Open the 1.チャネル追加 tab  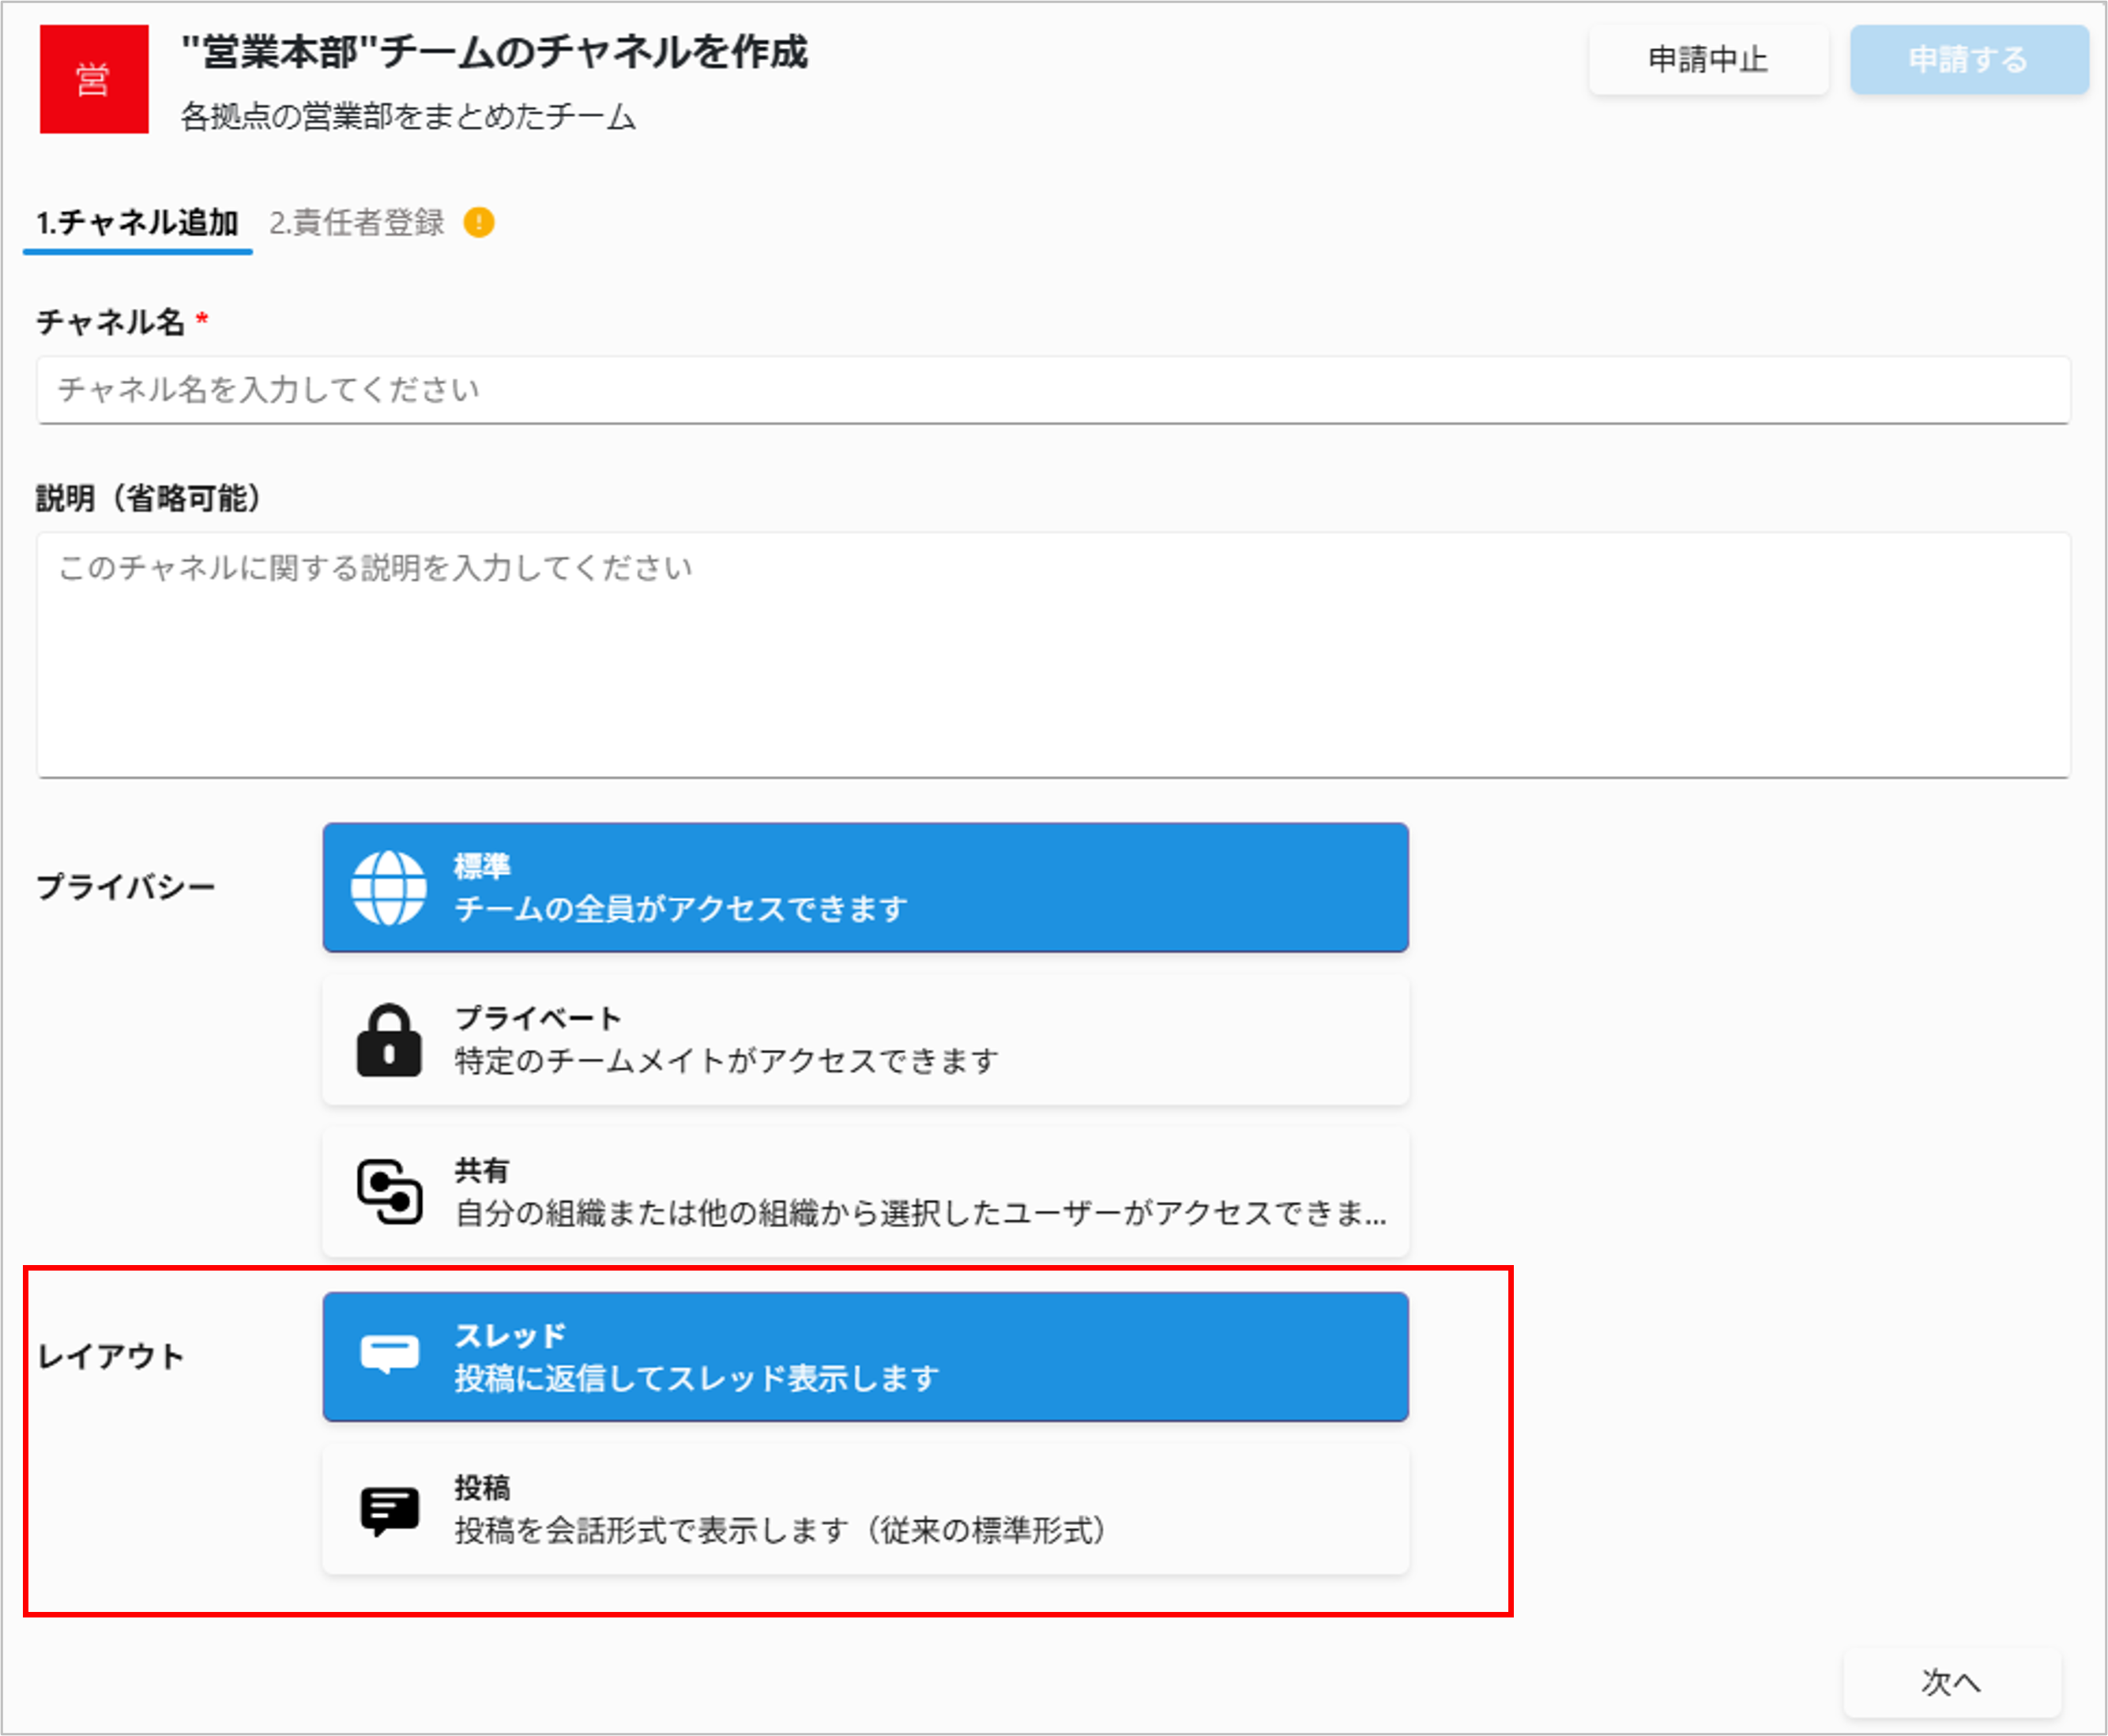(138, 223)
